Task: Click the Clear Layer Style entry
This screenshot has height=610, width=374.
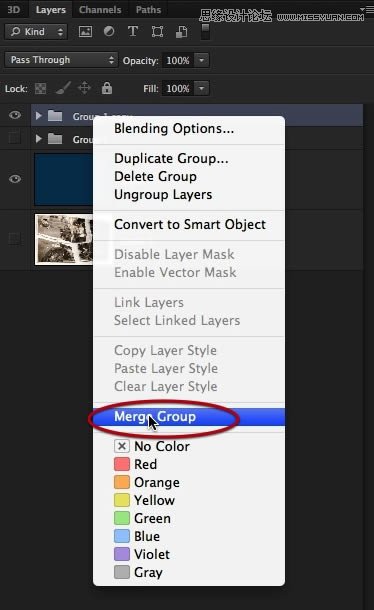Action: [189, 387]
